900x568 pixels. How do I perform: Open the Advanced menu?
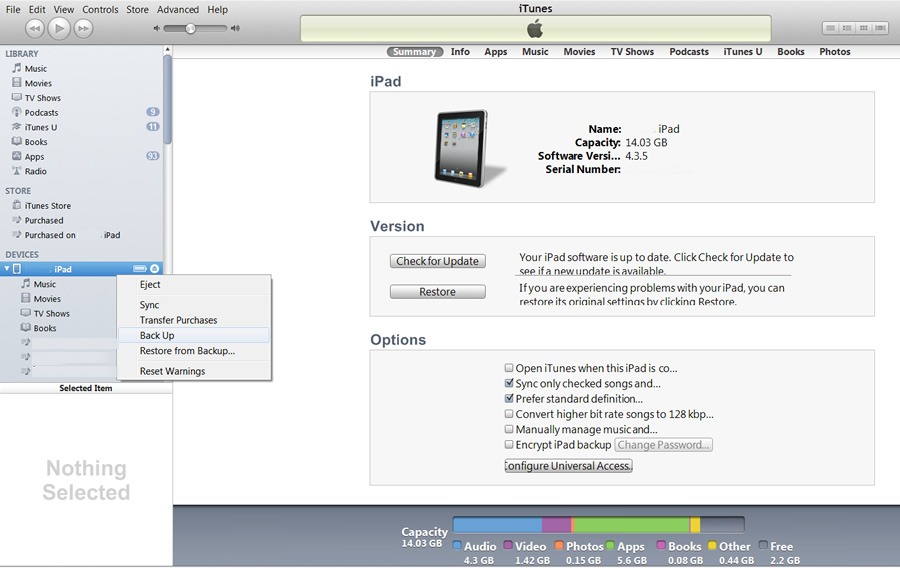178,9
